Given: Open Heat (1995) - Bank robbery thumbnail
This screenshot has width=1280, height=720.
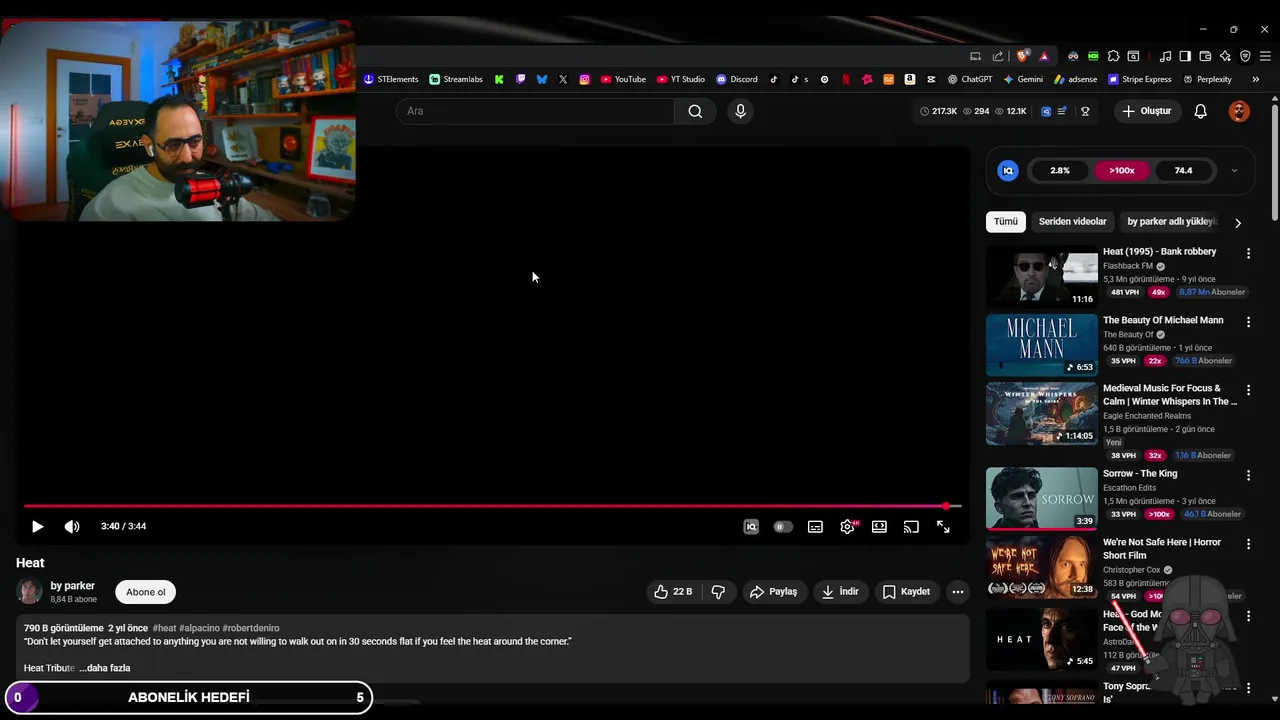Looking at the screenshot, I should tap(1041, 277).
